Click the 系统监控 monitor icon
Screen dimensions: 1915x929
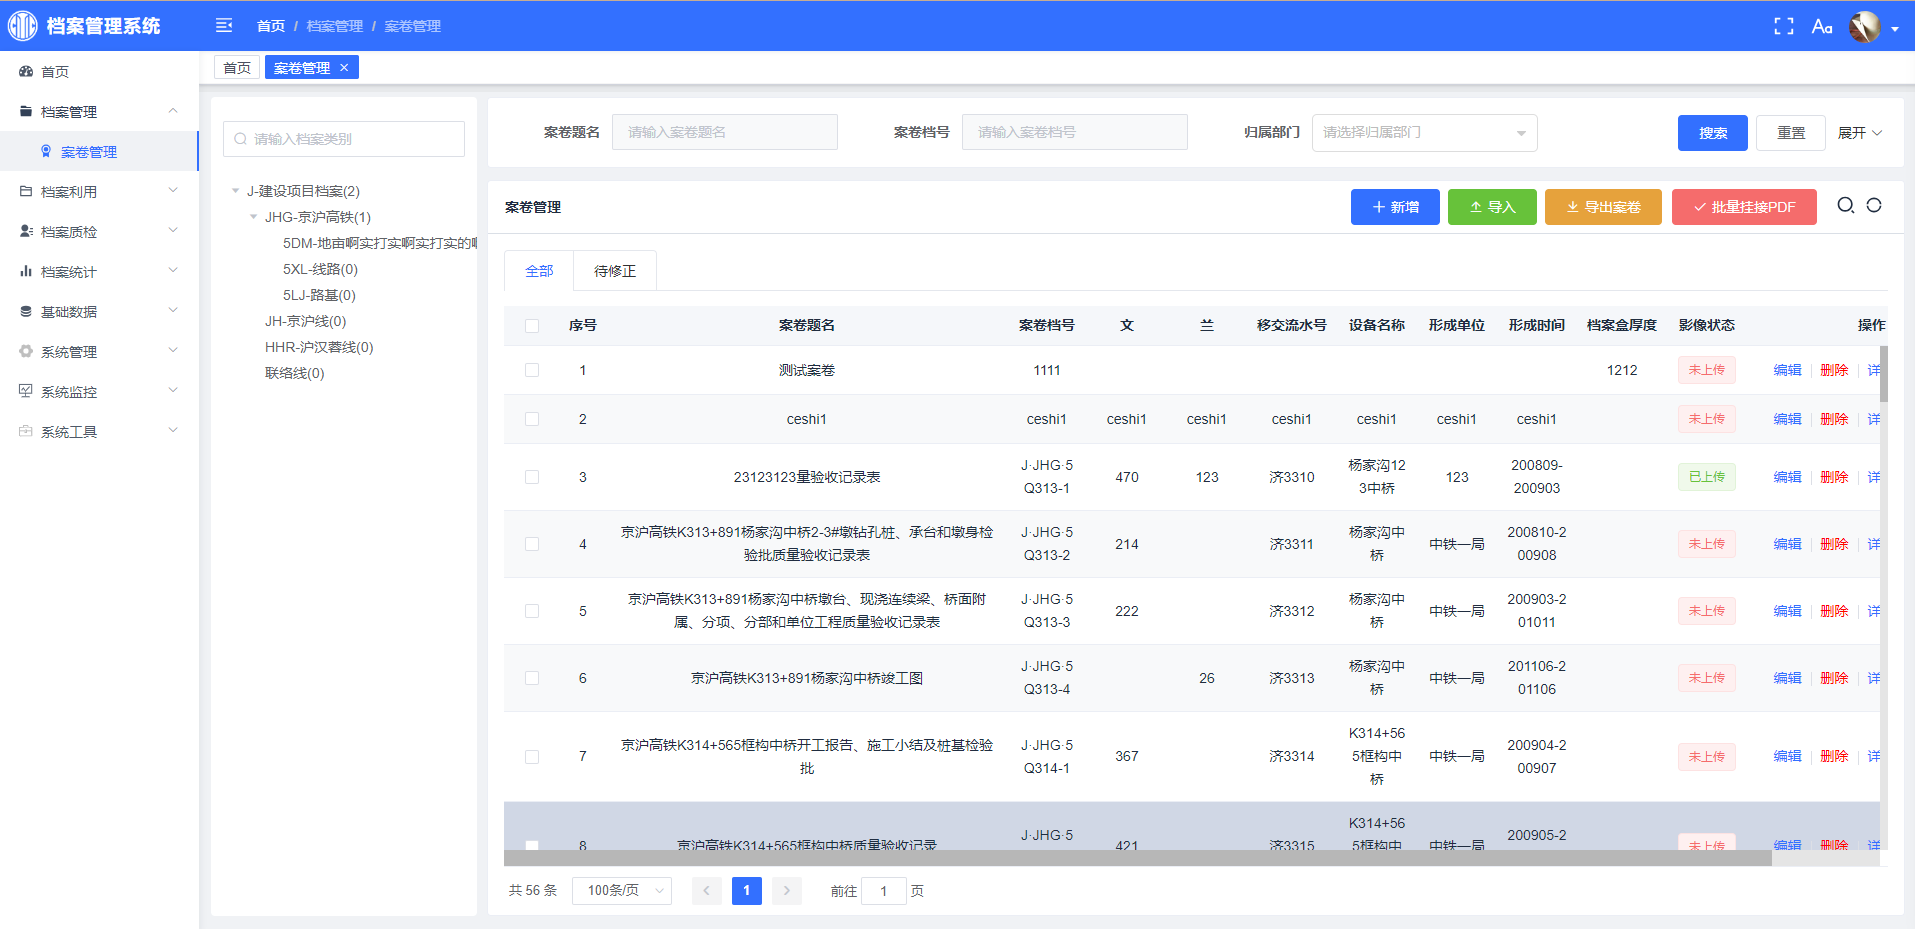[x=26, y=391]
